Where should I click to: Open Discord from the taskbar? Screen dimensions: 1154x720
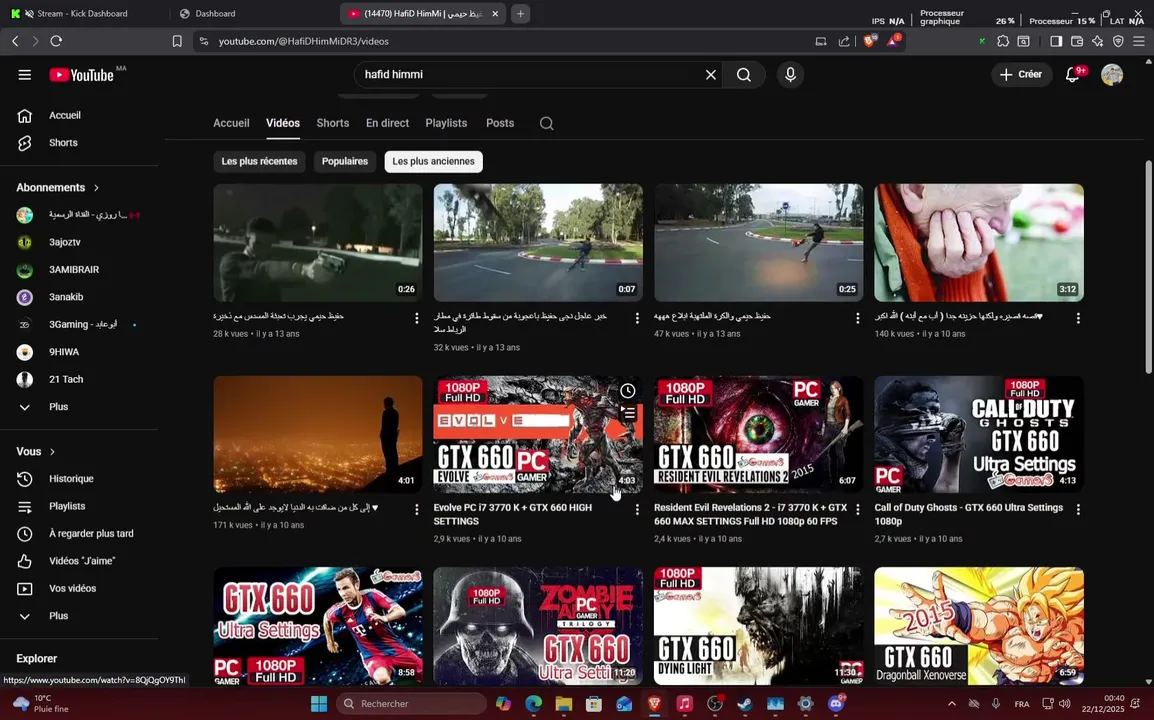pyautogui.click(x=835, y=704)
